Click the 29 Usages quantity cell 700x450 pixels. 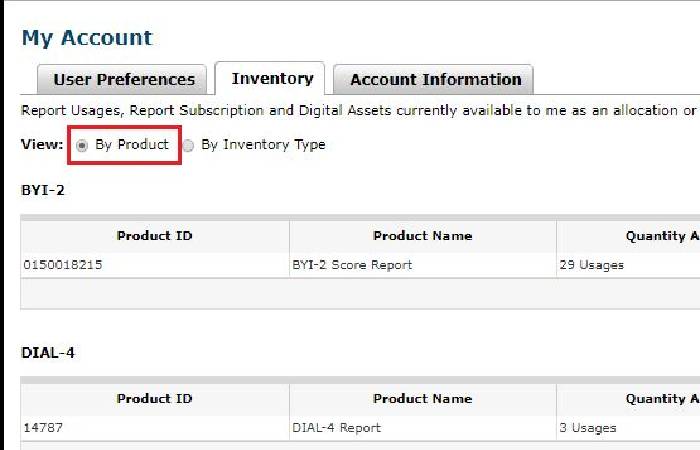(592, 265)
